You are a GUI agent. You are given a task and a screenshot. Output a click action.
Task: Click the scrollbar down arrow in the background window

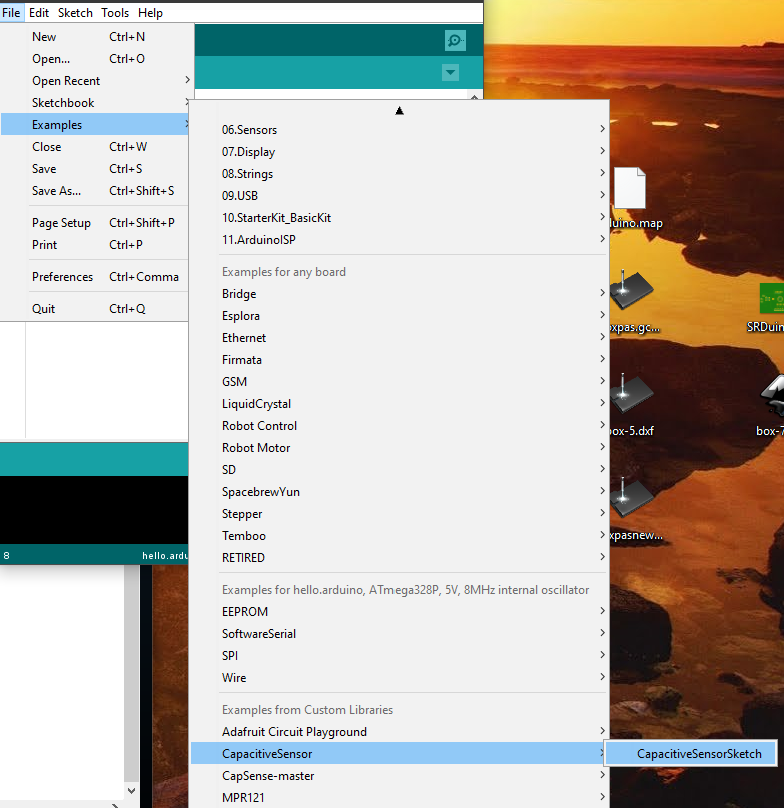[x=131, y=790]
